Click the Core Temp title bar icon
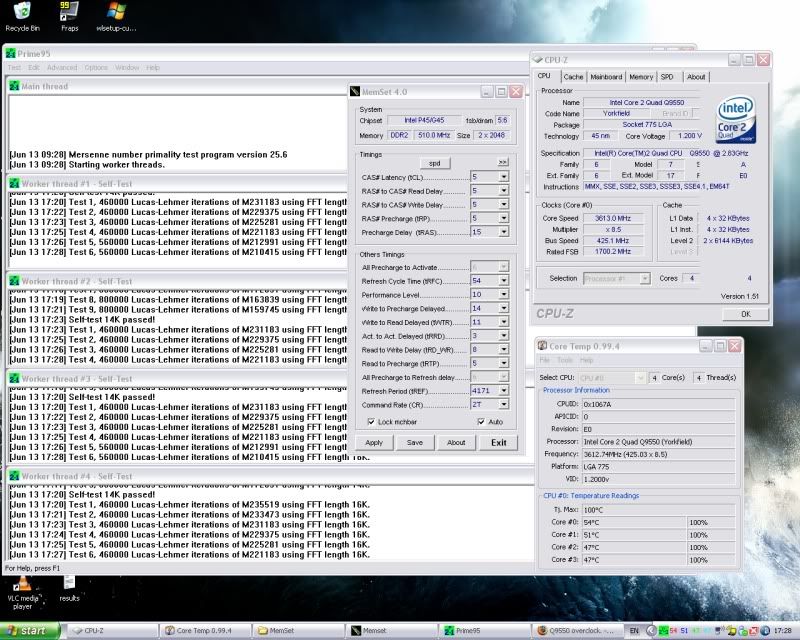800x640 pixels. [x=542, y=346]
